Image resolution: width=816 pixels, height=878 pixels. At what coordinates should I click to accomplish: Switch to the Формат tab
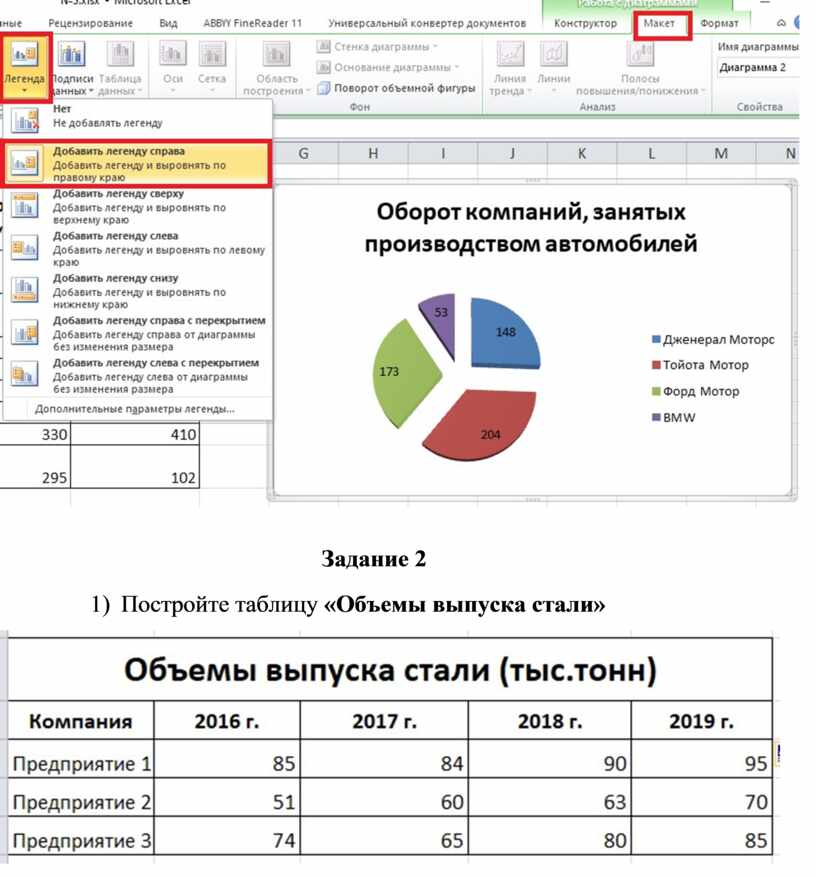pyautogui.click(x=719, y=24)
